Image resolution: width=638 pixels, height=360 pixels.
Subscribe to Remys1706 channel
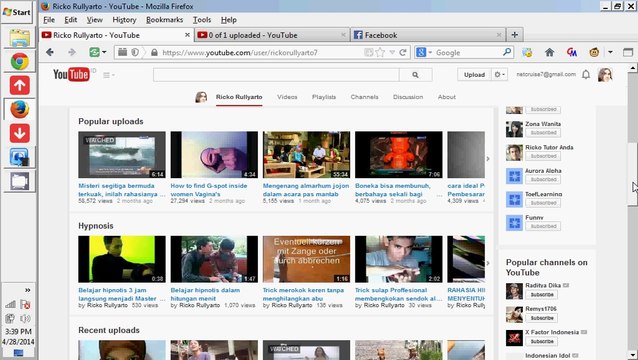[542, 318]
